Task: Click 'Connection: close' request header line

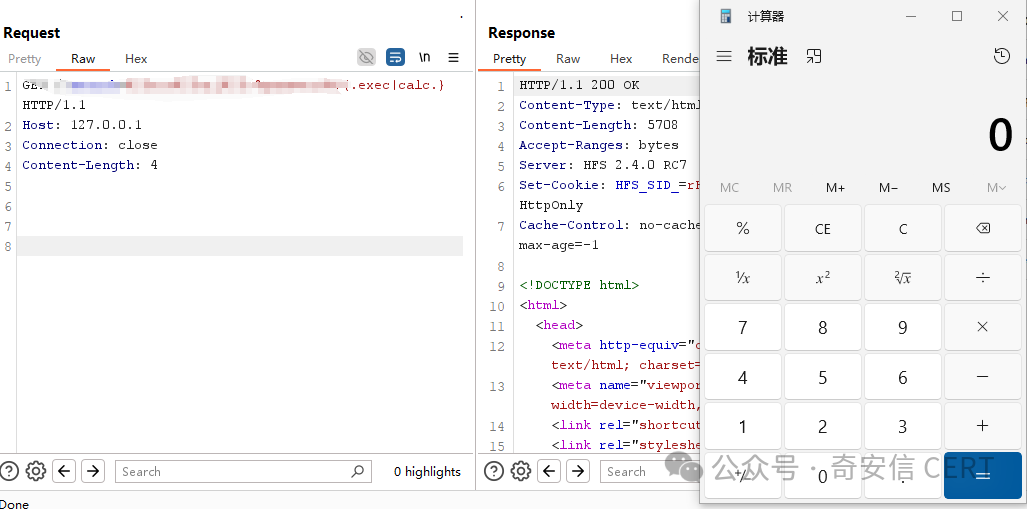Action: tap(90, 145)
